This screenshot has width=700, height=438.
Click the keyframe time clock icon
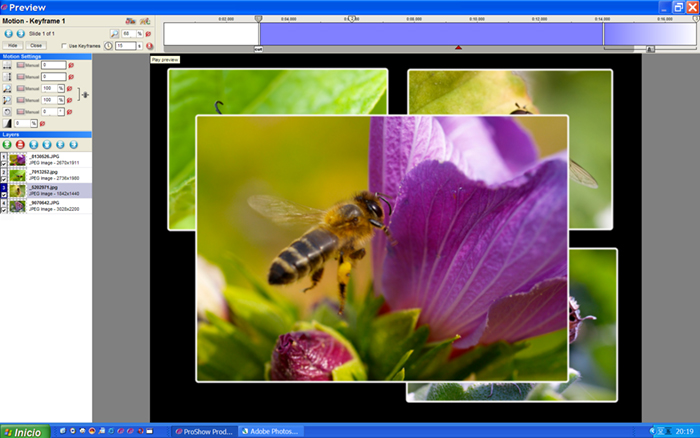[x=108, y=46]
